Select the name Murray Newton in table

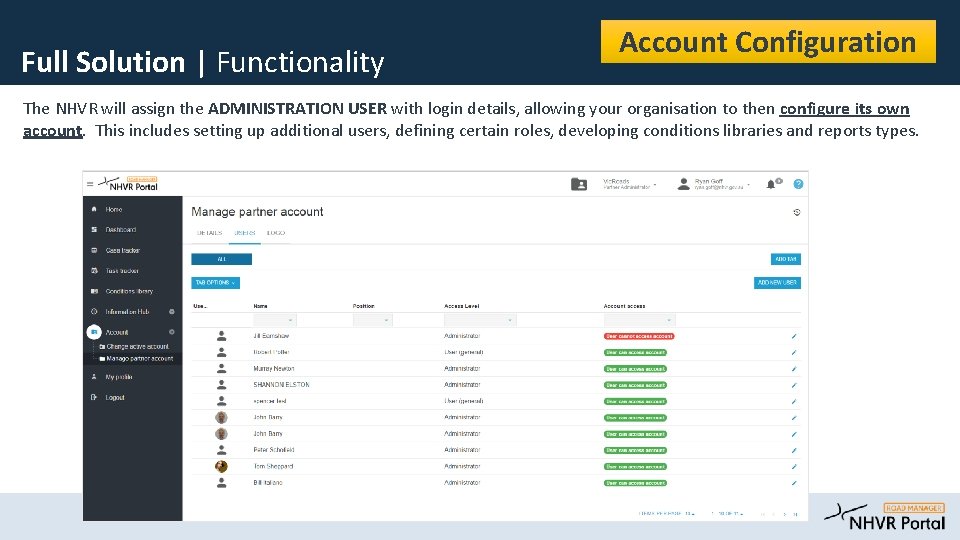point(274,369)
